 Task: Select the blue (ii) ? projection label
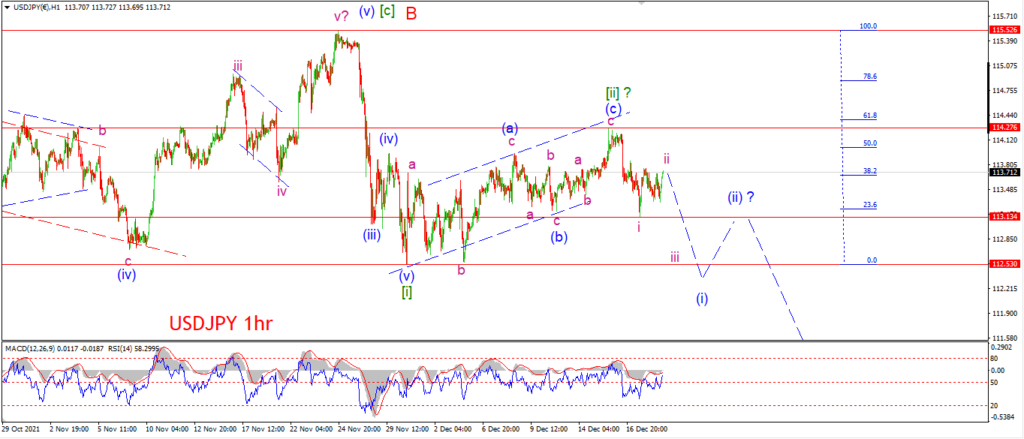click(x=742, y=197)
